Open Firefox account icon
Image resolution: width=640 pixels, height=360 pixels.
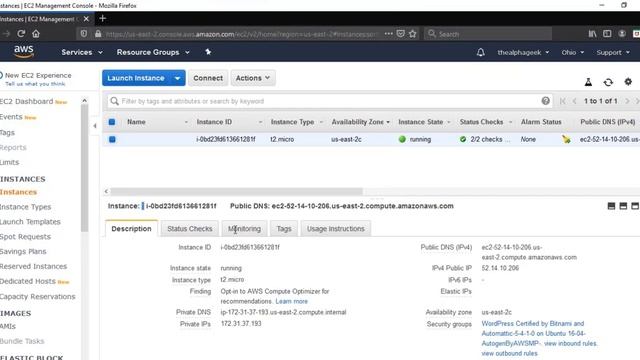622,34
